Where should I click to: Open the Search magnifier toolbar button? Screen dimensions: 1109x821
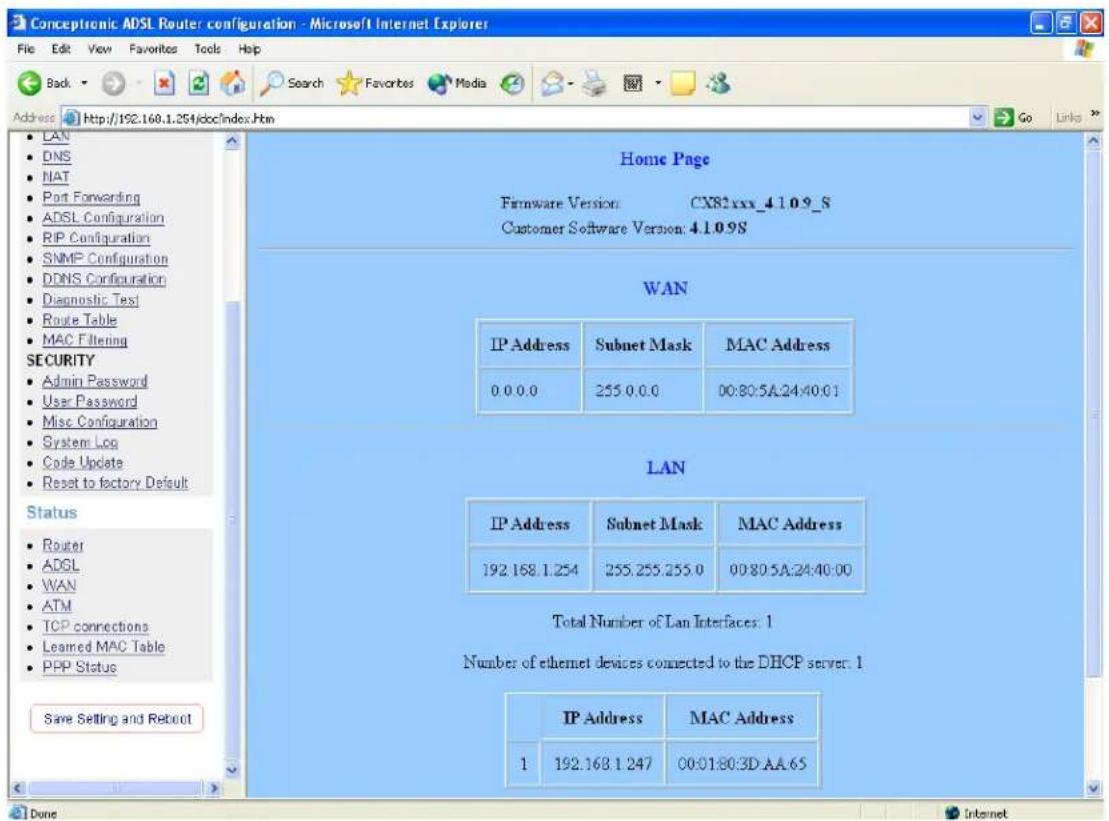[x=291, y=83]
